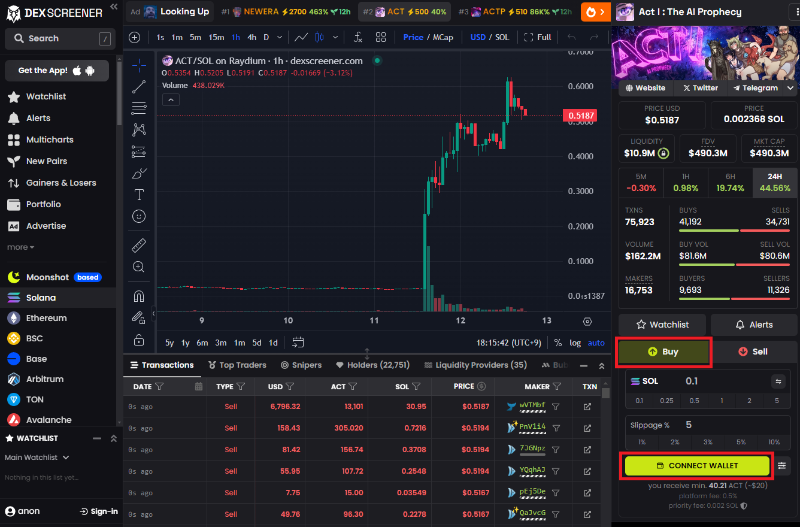Open explorer link for the 6,796.32 sell transaction

587,407
